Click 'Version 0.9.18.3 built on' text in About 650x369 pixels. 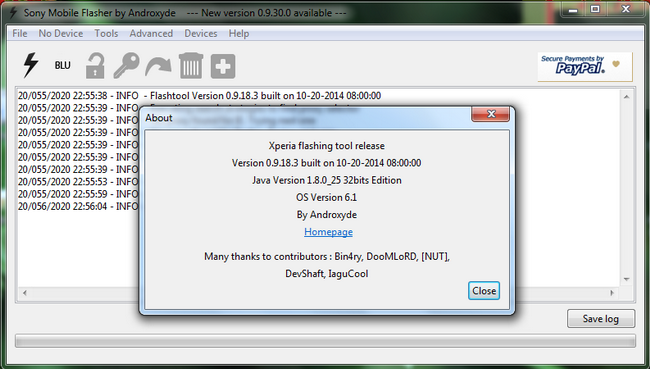(x=327, y=163)
